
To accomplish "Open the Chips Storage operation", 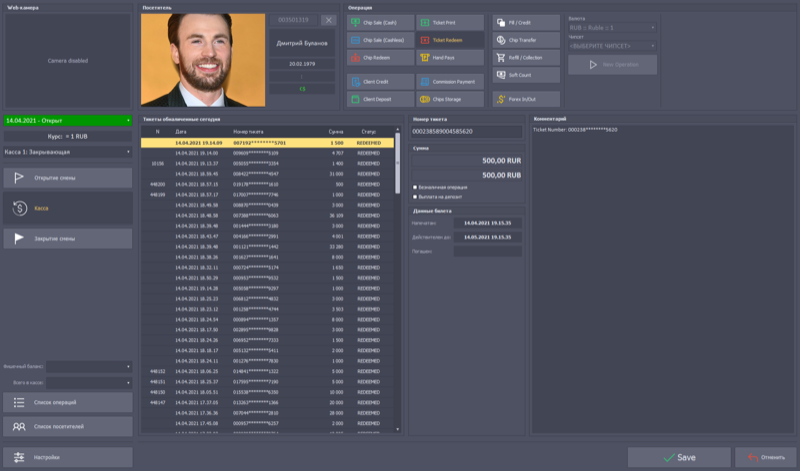I will pos(427,99).
